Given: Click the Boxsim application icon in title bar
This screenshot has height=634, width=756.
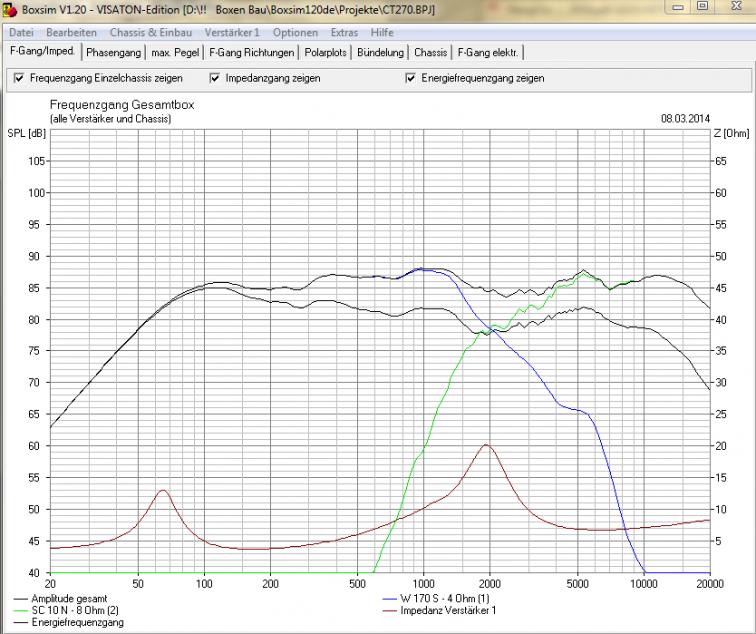Looking at the screenshot, I should tap(10, 10).
